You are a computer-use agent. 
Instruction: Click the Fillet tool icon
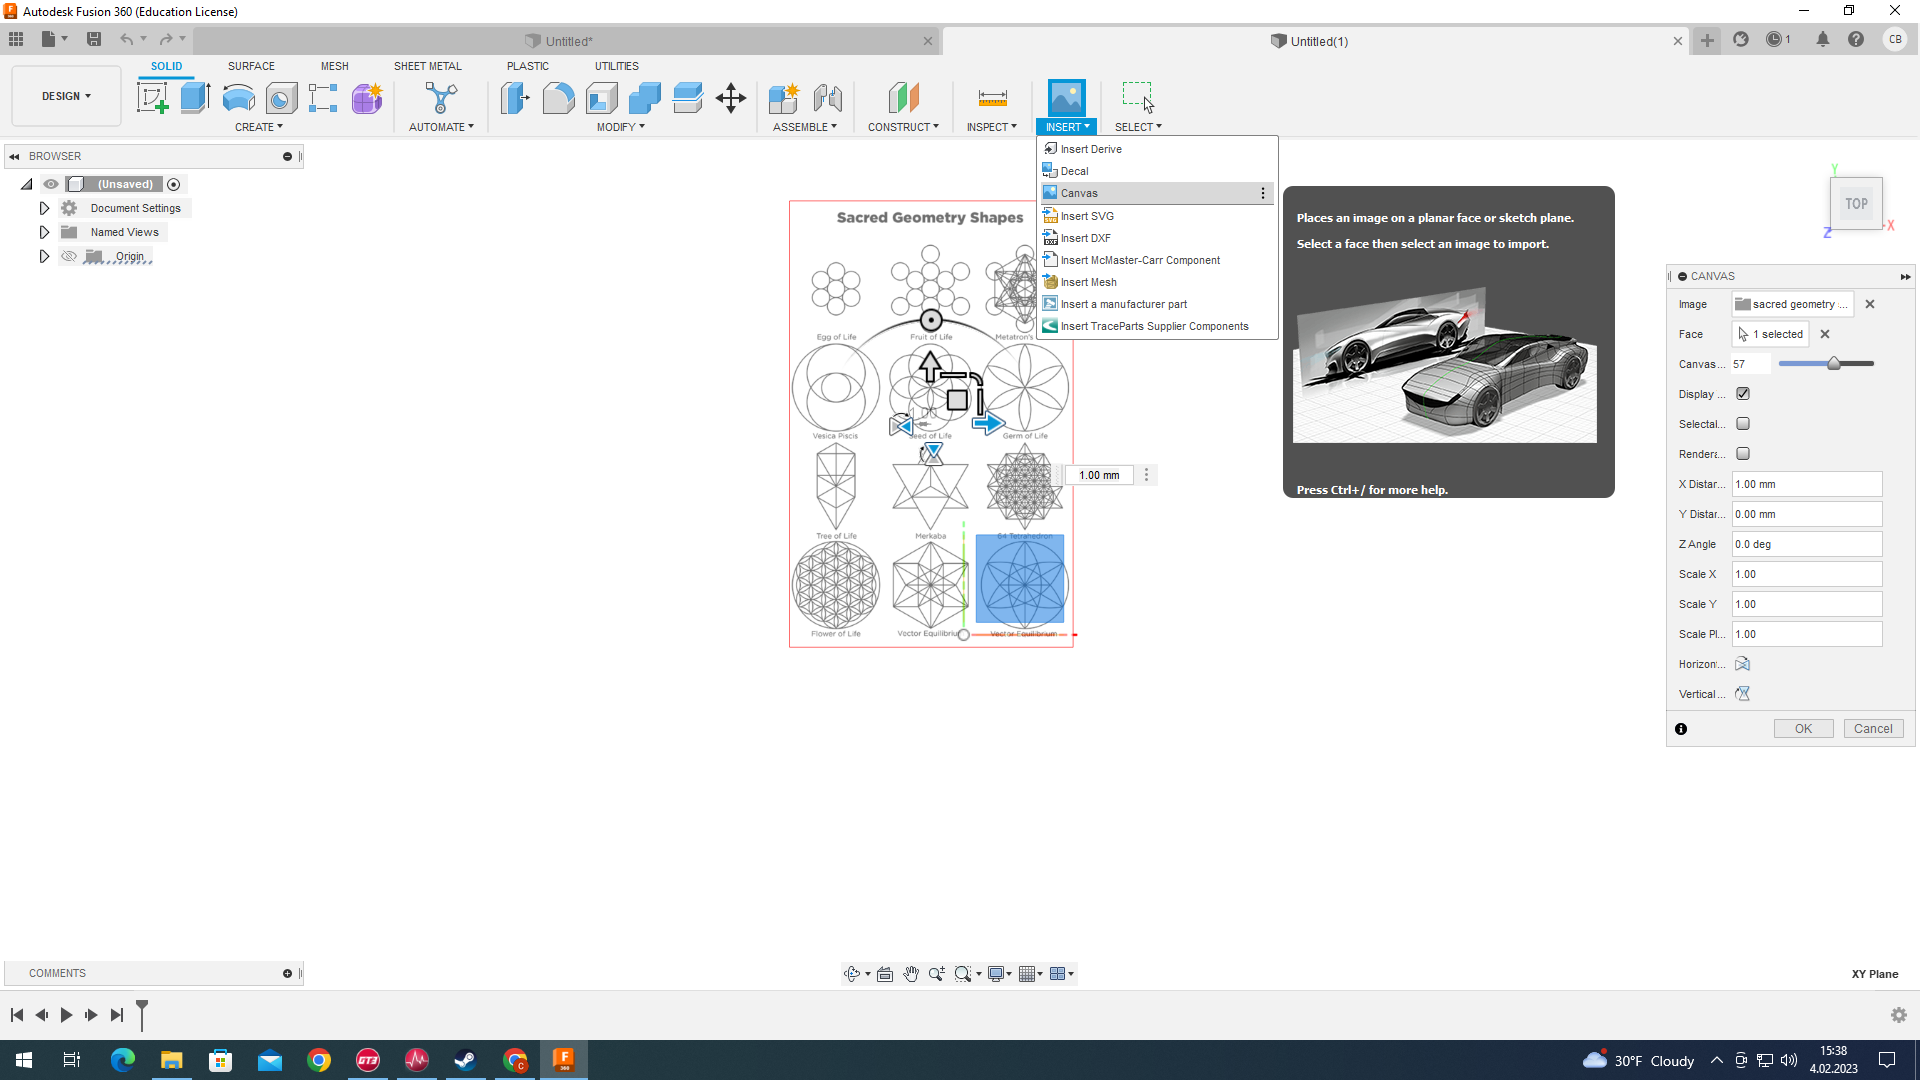[x=558, y=98]
